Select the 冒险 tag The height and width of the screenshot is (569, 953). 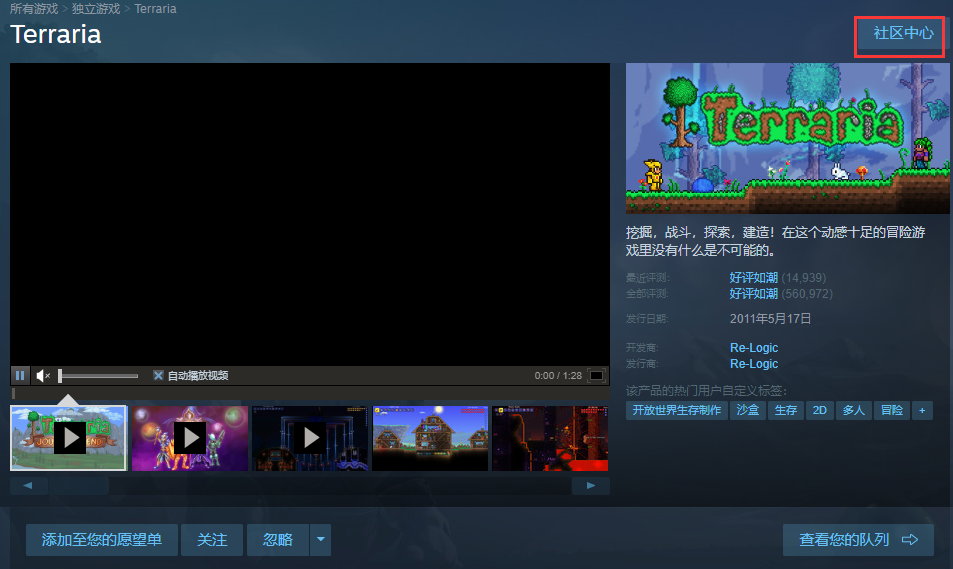(892, 410)
